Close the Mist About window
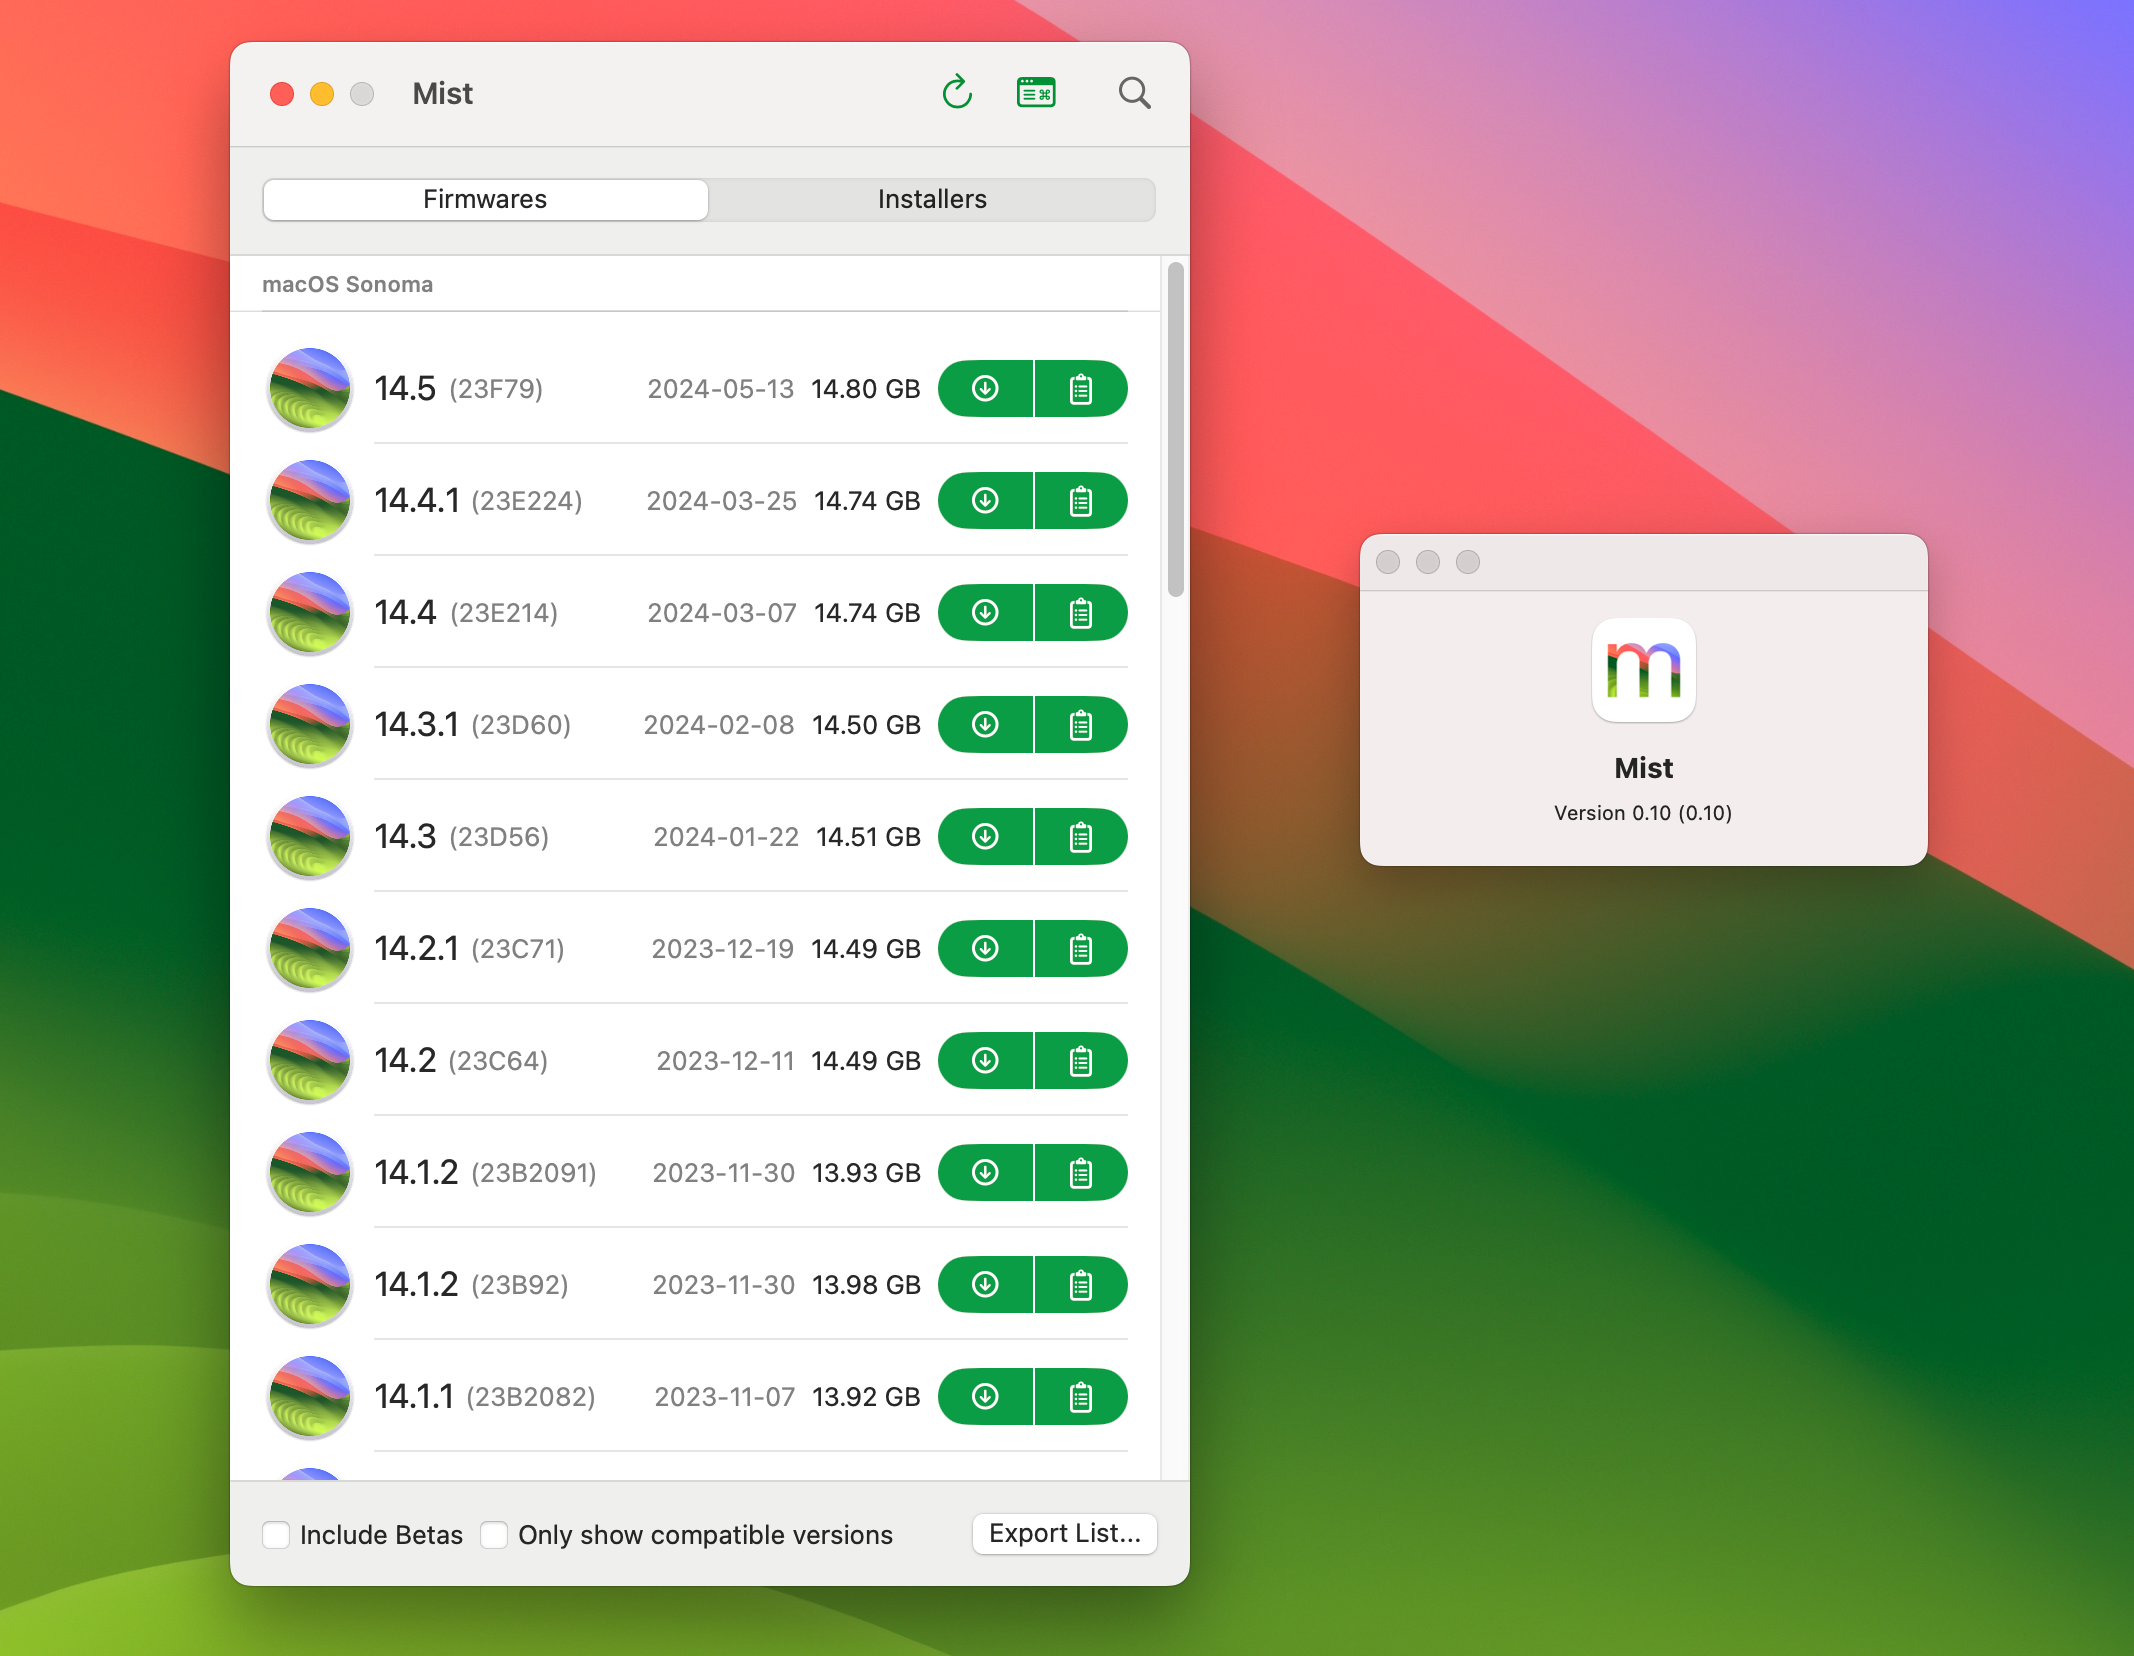This screenshot has width=2134, height=1656. pos(1388,562)
